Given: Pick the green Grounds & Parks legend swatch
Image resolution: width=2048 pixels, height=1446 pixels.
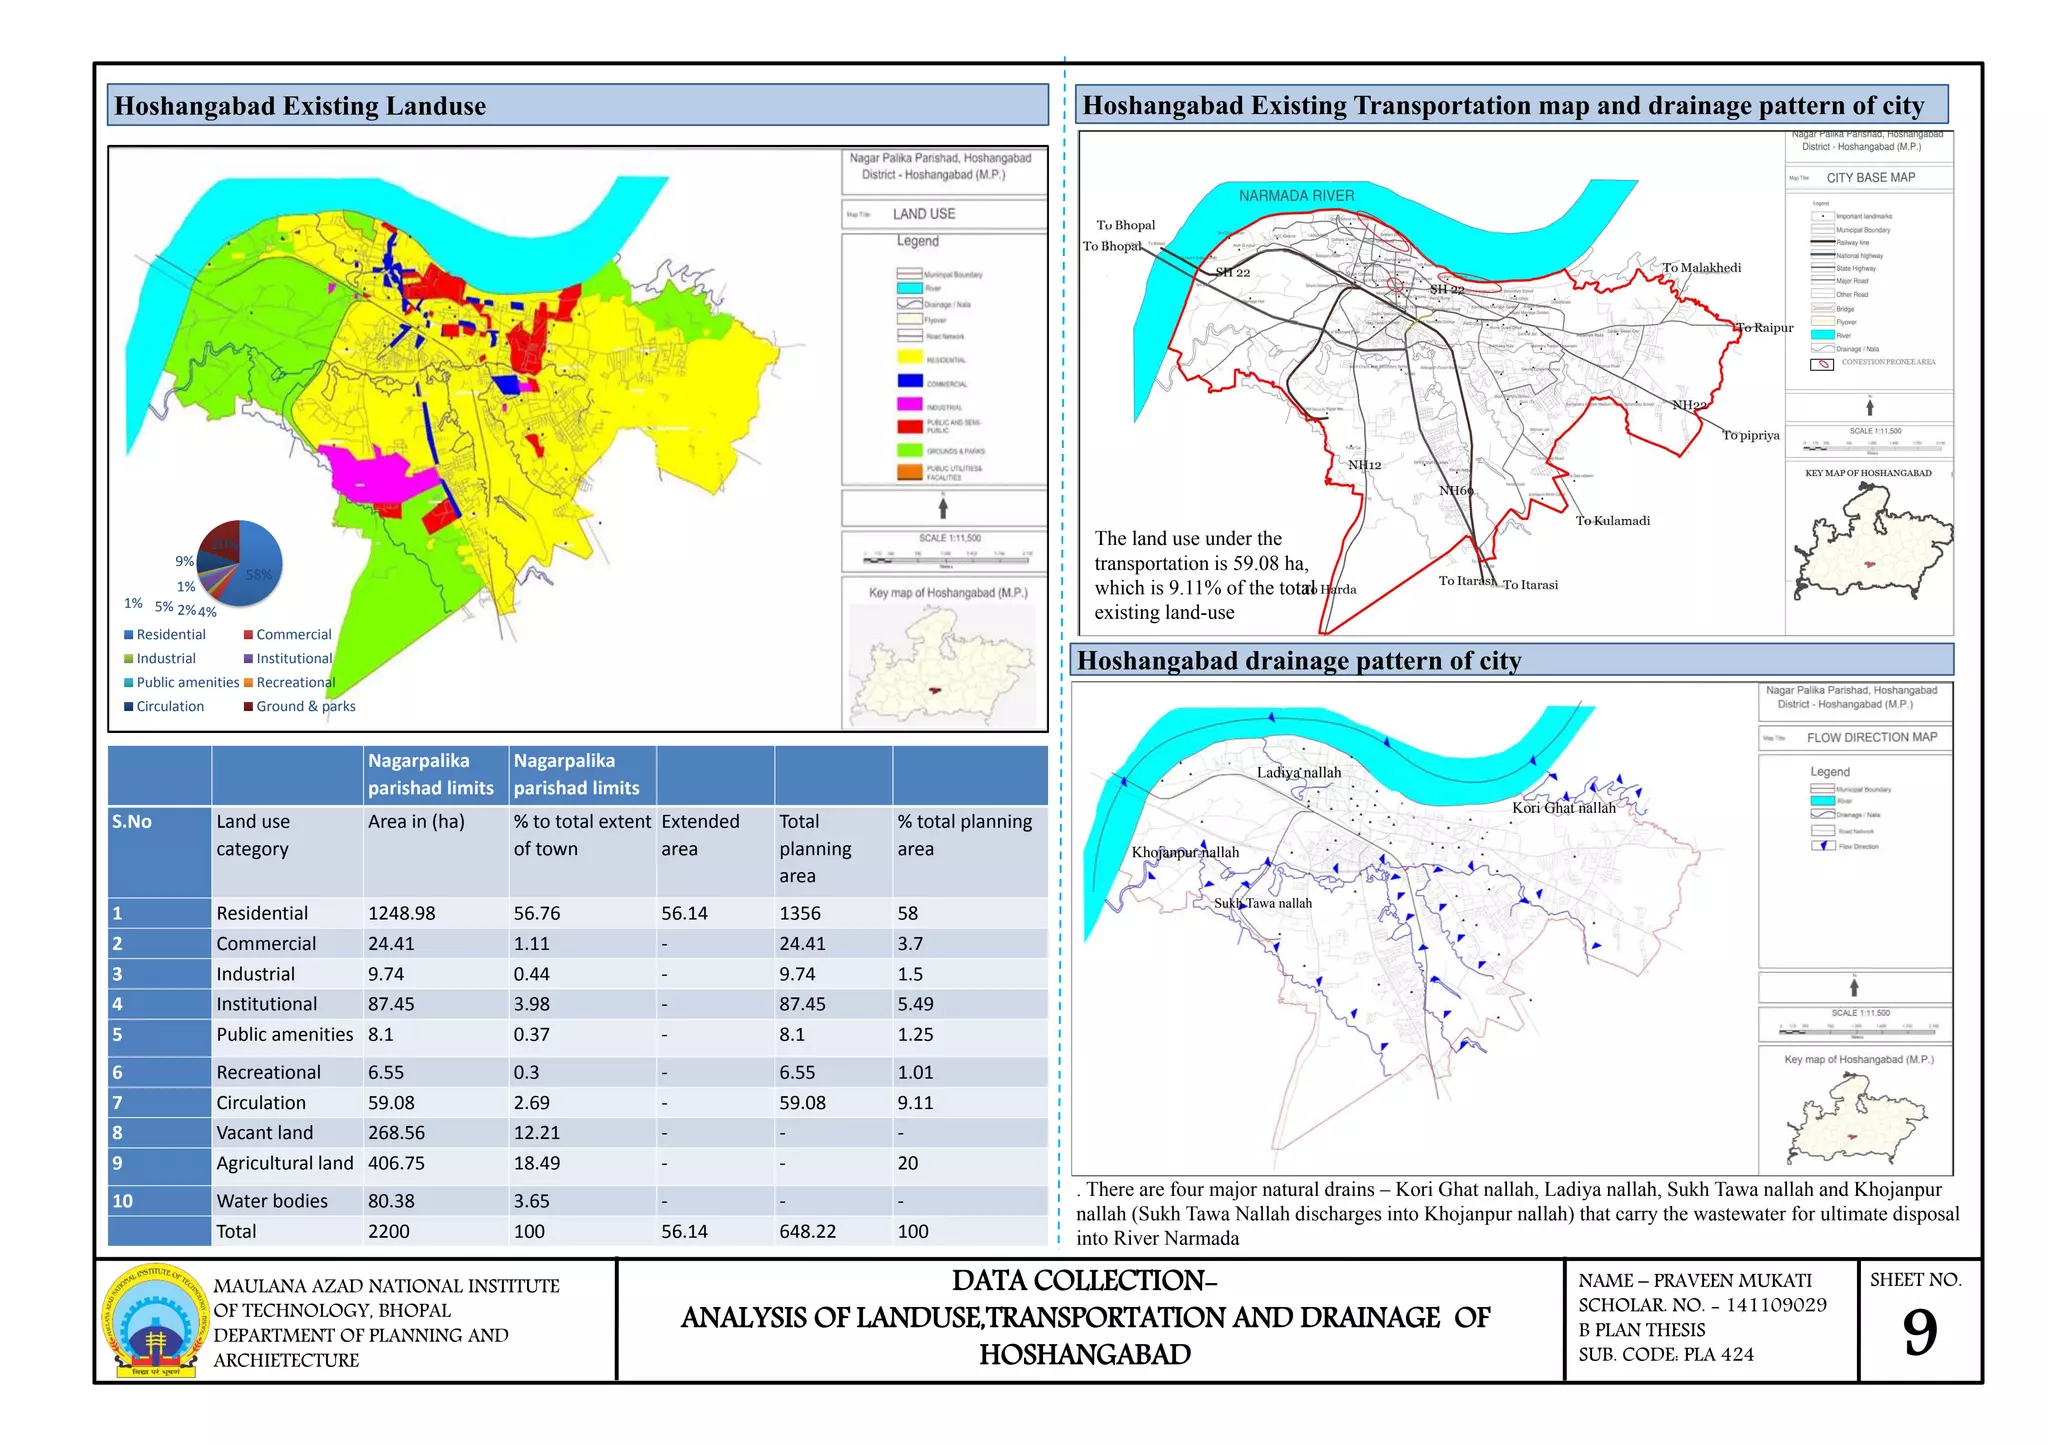Looking at the screenshot, I should pos(909,450).
